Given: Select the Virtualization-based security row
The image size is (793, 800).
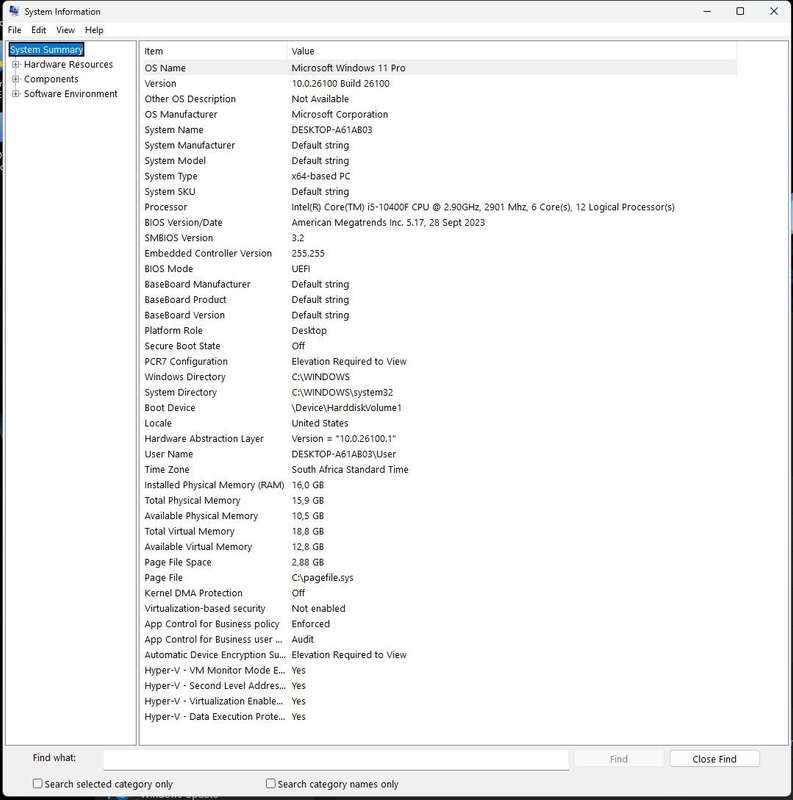Looking at the screenshot, I should point(439,609).
